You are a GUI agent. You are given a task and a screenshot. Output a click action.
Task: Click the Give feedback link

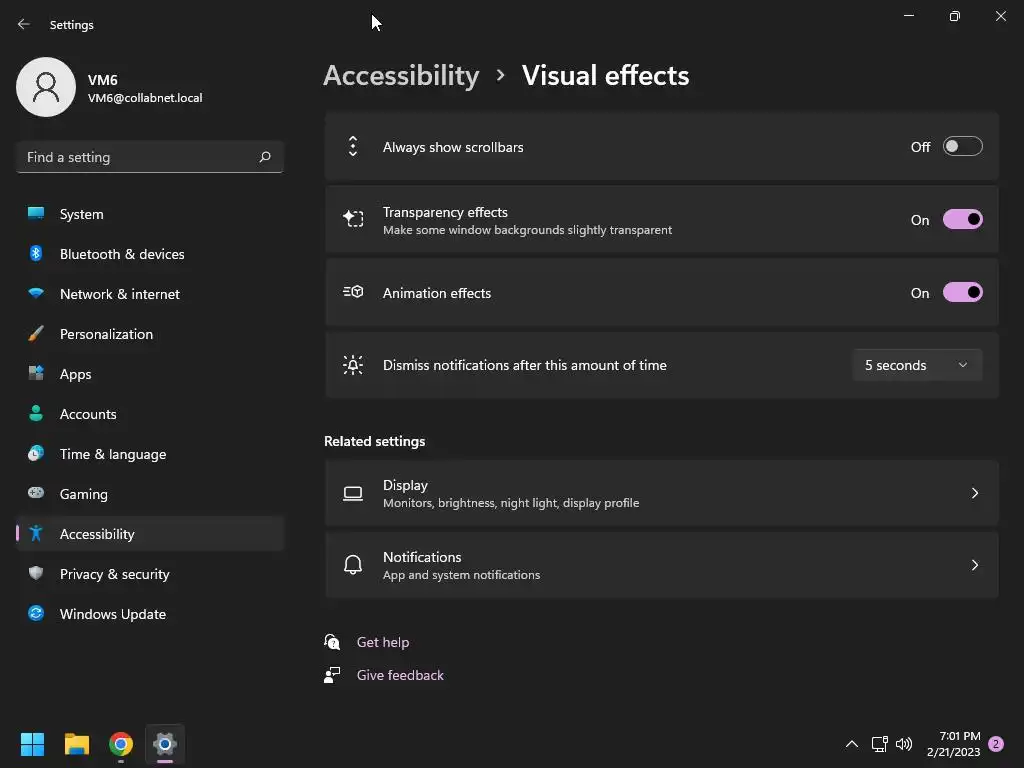click(x=400, y=675)
